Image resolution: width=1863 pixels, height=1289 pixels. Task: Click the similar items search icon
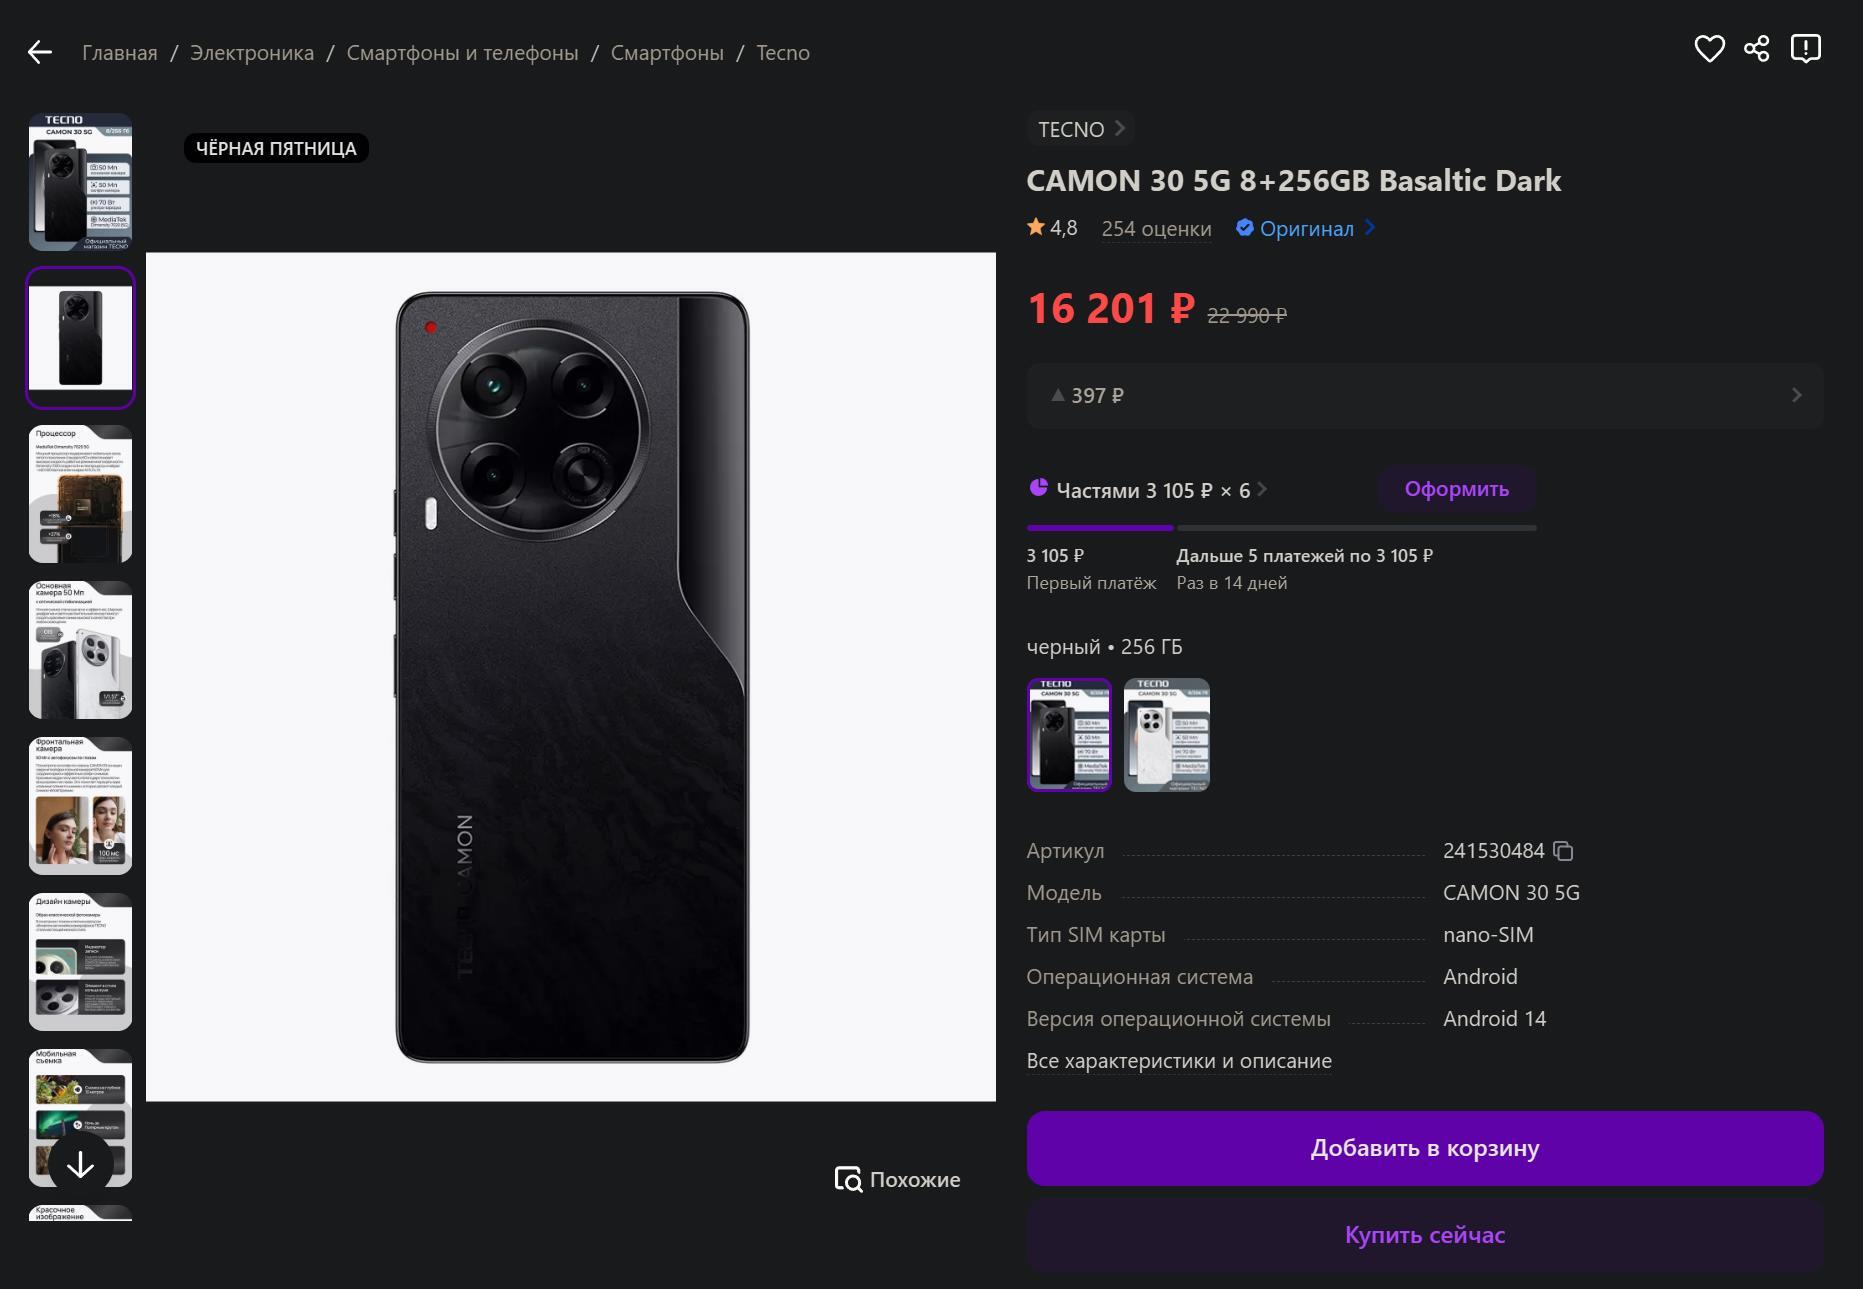click(848, 1180)
